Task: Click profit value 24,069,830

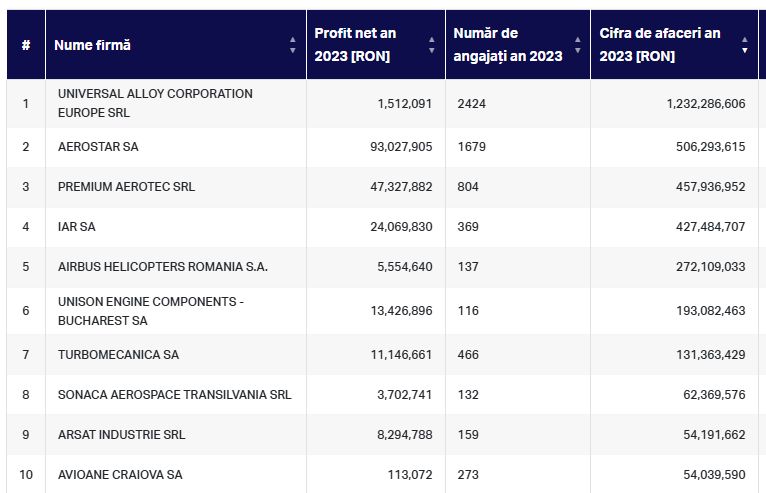Action: pyautogui.click(x=401, y=227)
